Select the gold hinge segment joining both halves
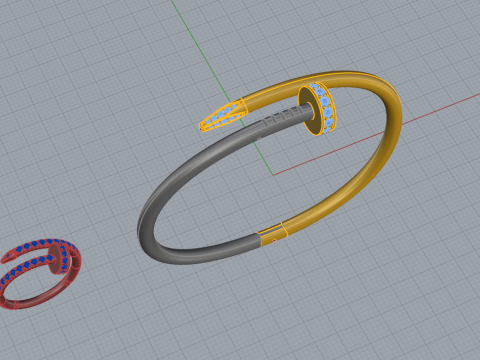Screen dimensions: 480x360 point(273,234)
